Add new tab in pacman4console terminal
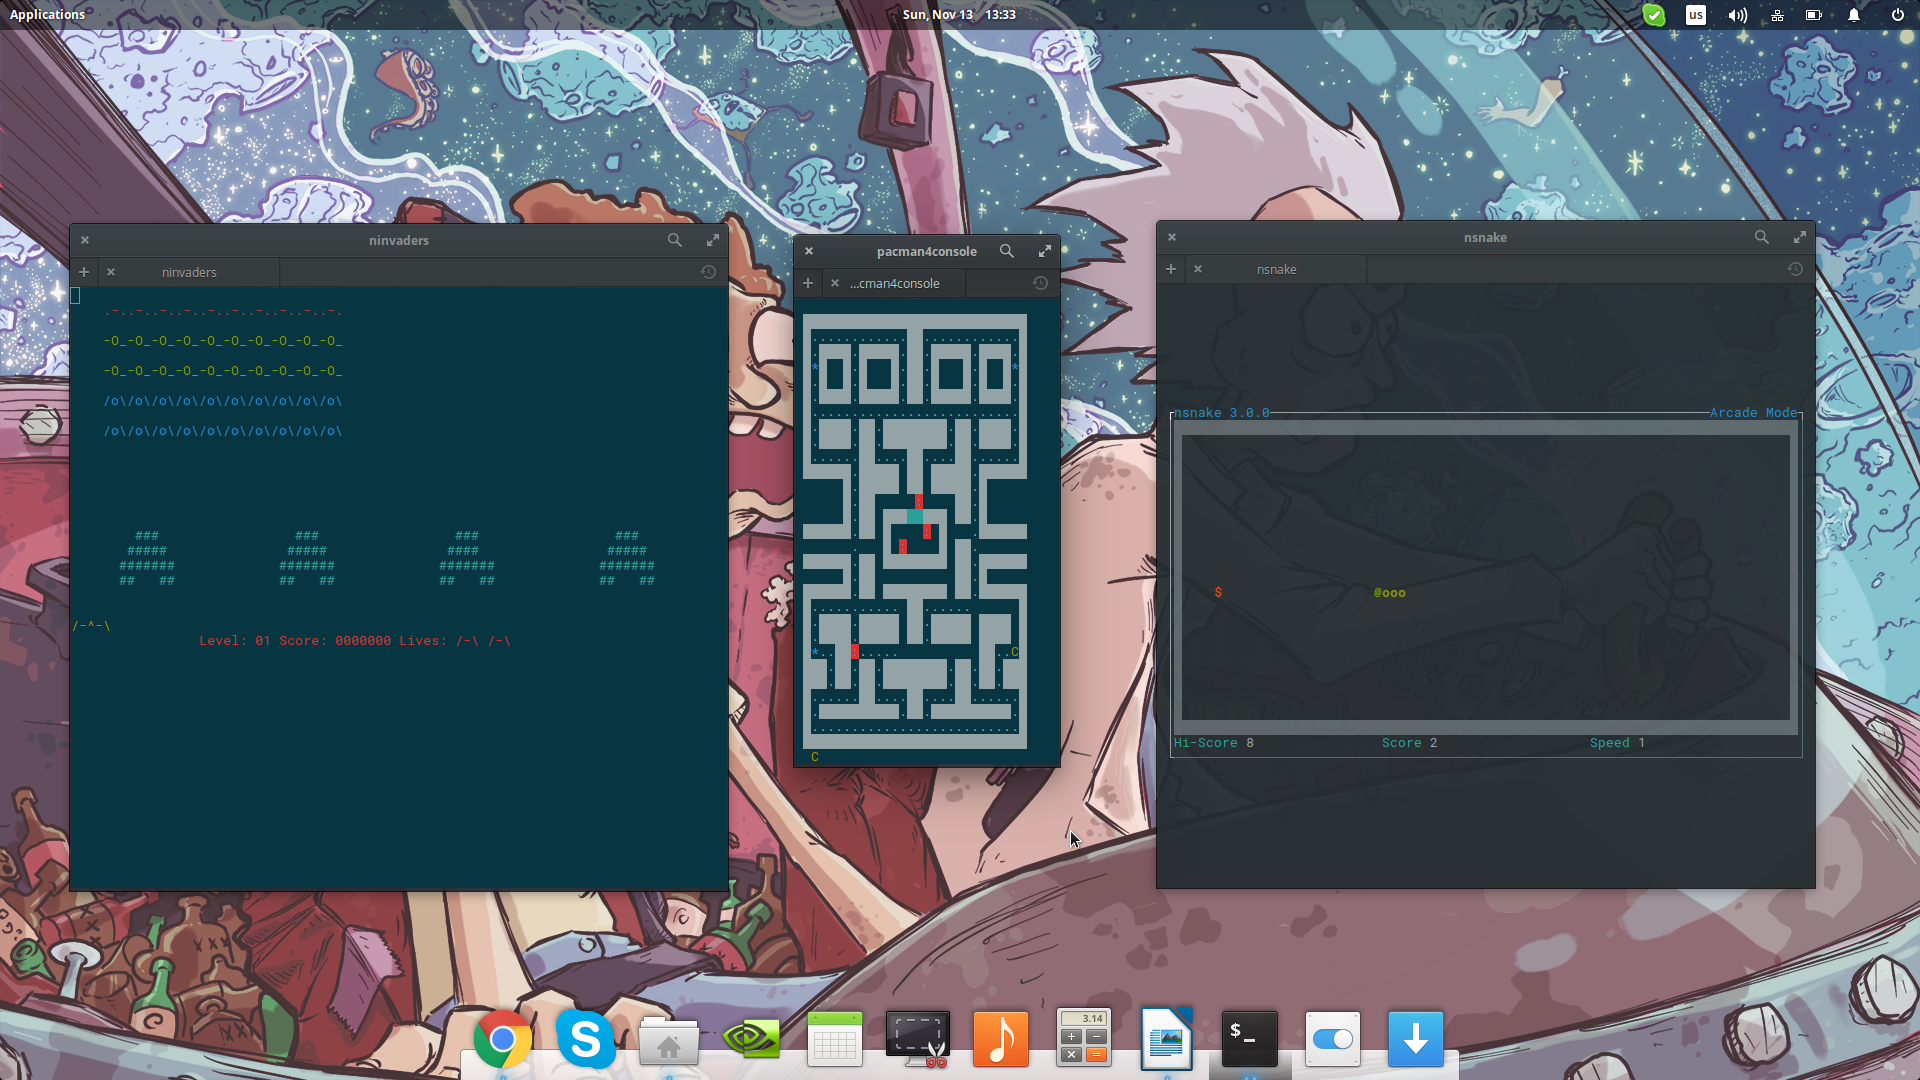The image size is (1920, 1080). click(x=808, y=283)
